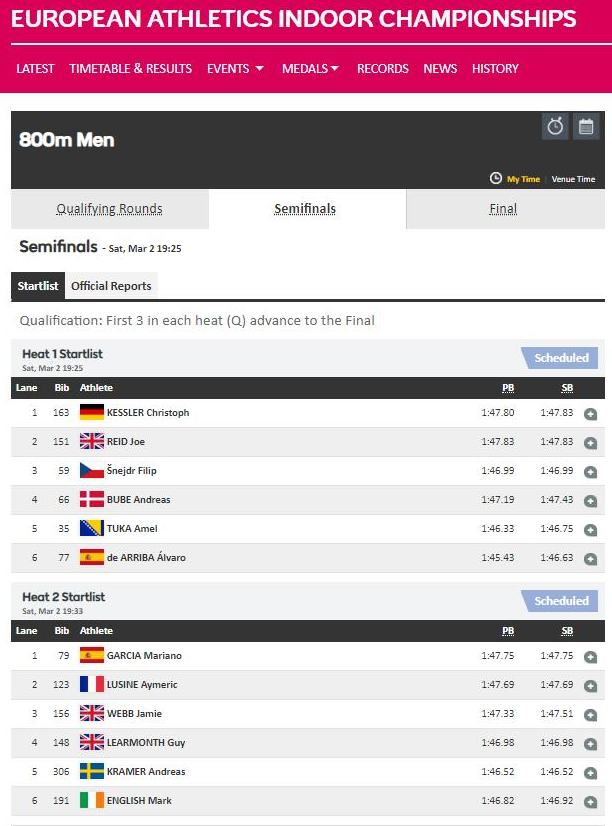Expand KESSLER Christoph's row with plus icon
Image resolution: width=612 pixels, height=826 pixels.
click(590, 414)
